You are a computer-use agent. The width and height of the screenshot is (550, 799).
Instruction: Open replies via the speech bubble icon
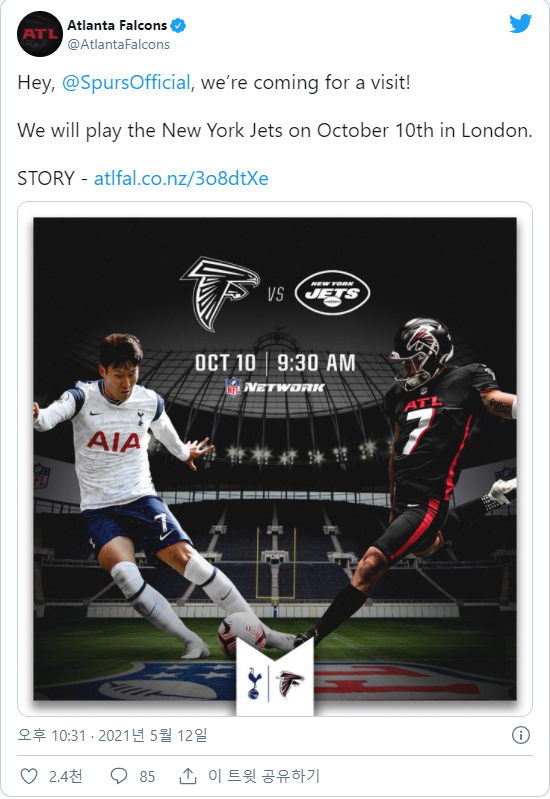119,776
